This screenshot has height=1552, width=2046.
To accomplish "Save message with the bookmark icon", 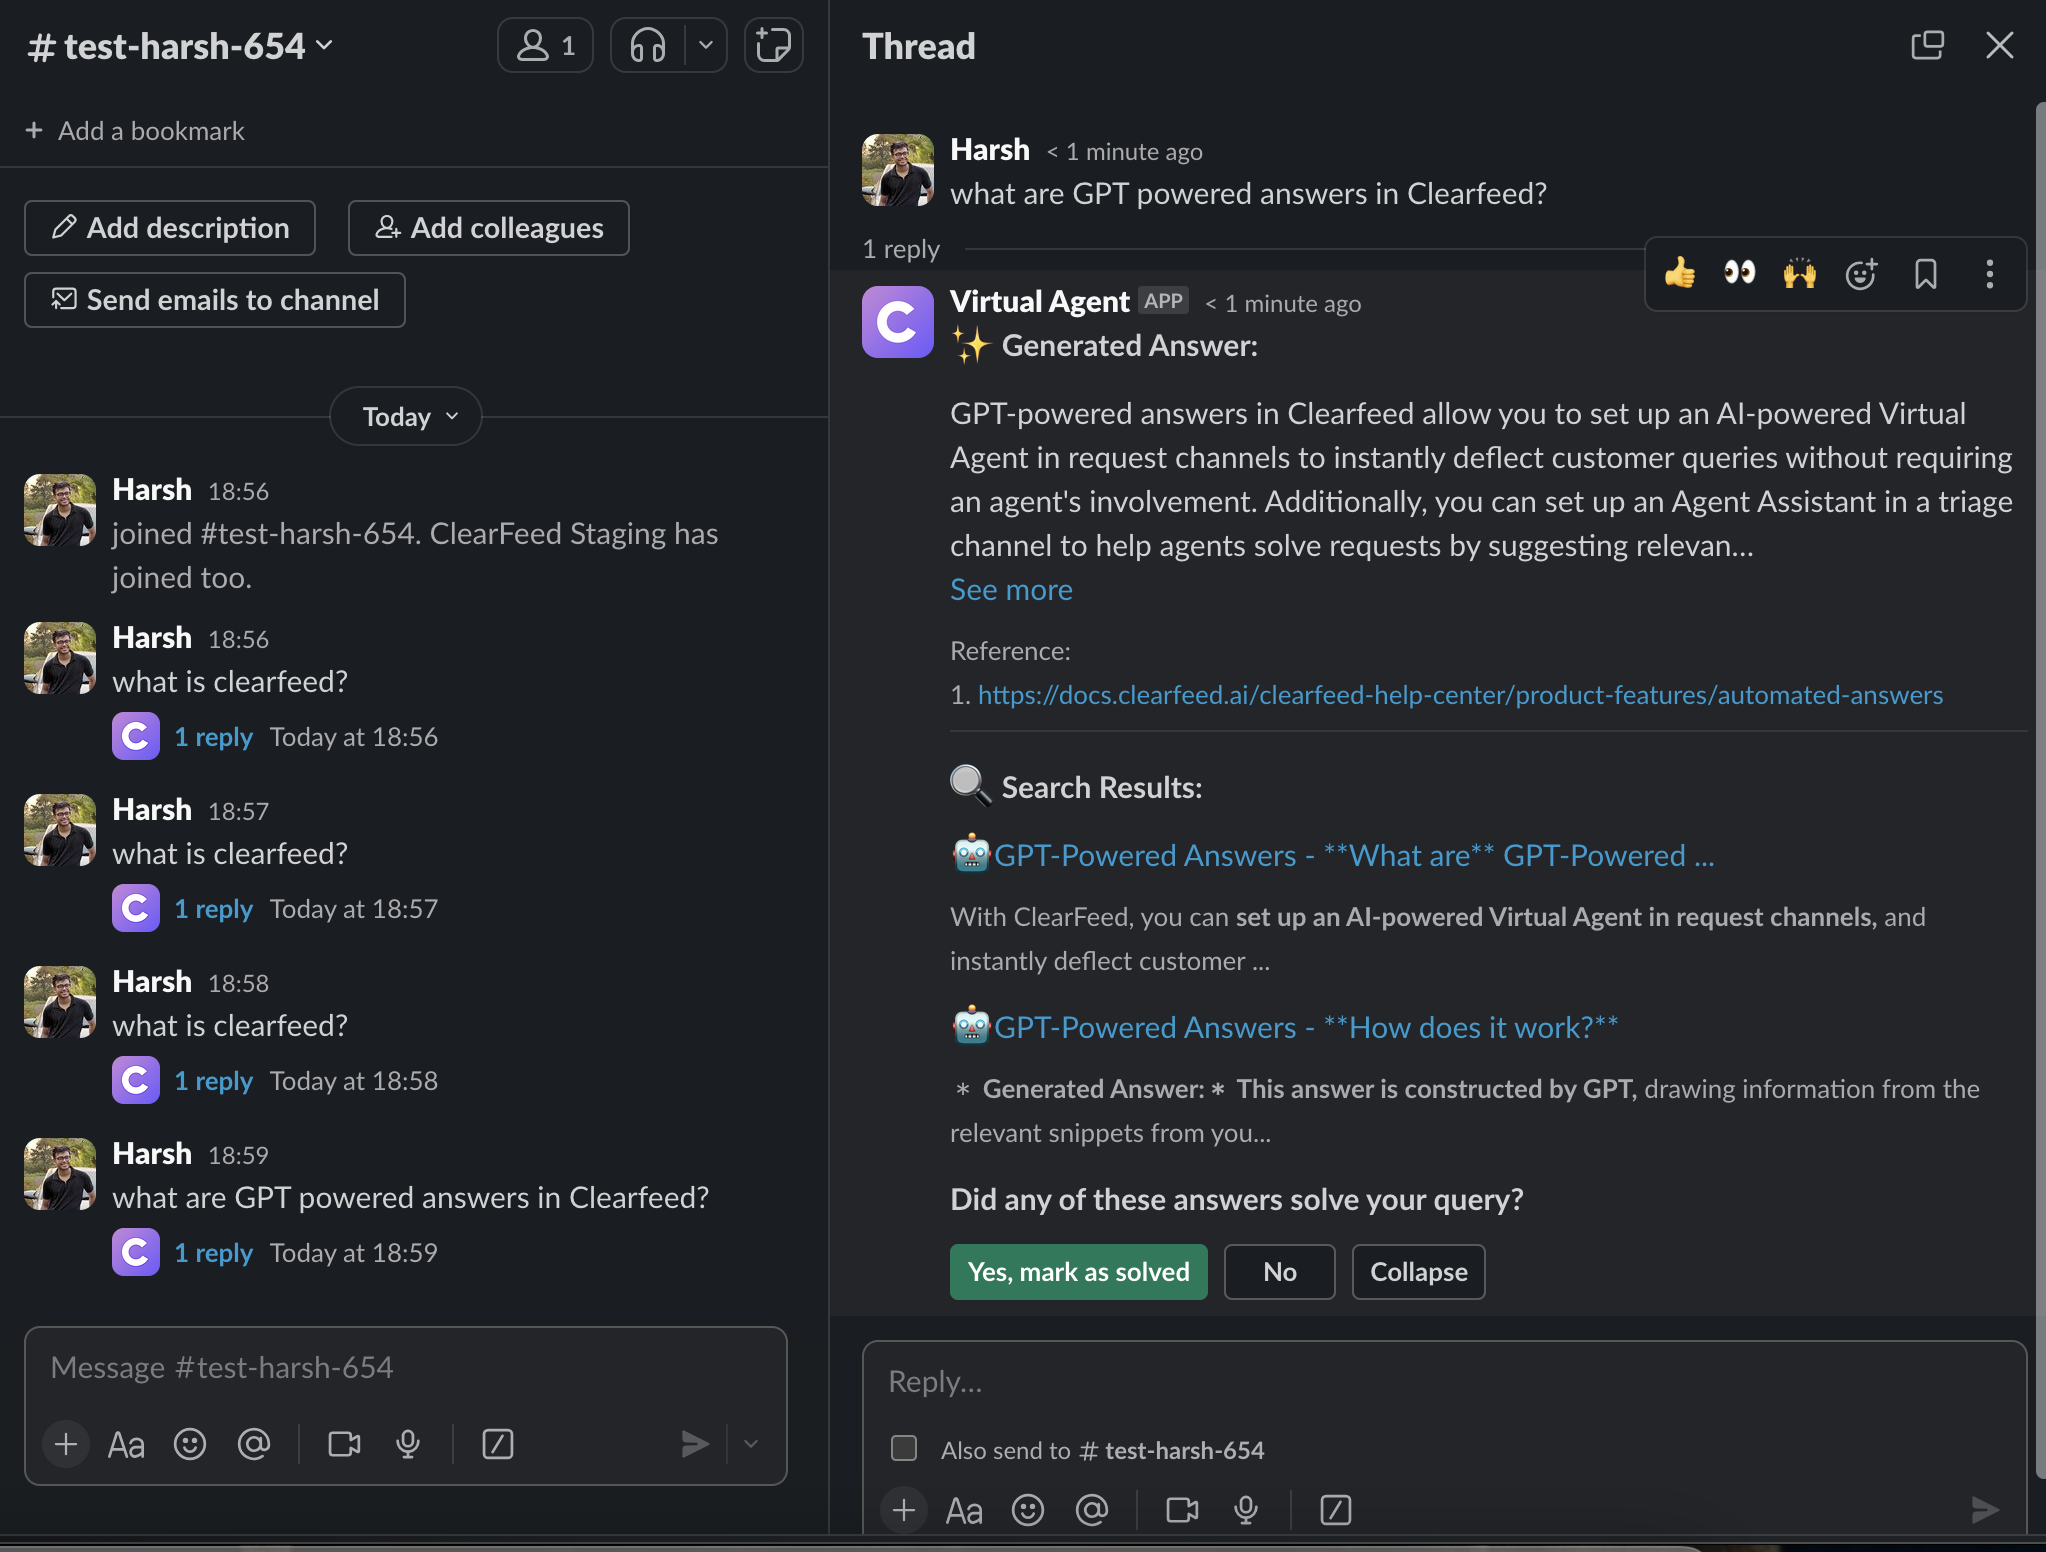I will 1925,274.
